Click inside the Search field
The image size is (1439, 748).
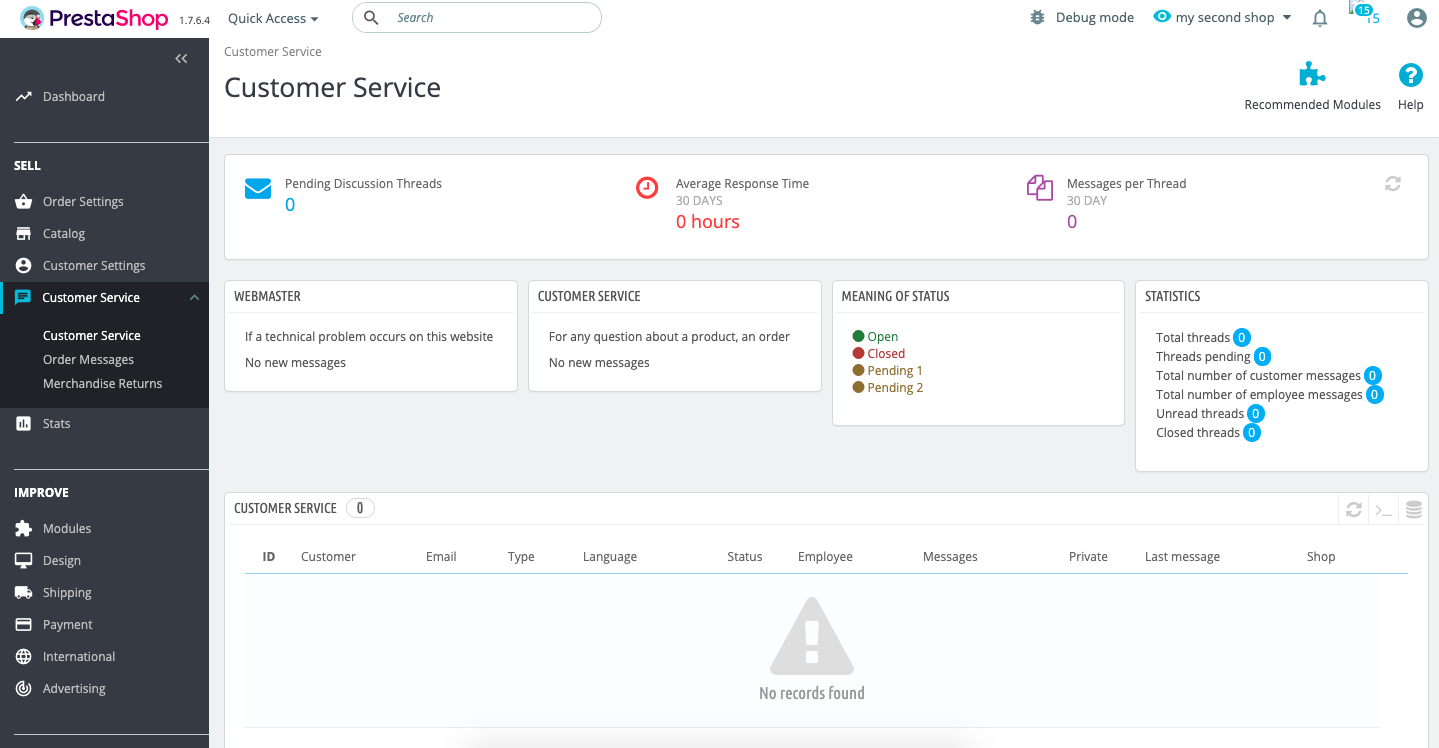(x=476, y=17)
